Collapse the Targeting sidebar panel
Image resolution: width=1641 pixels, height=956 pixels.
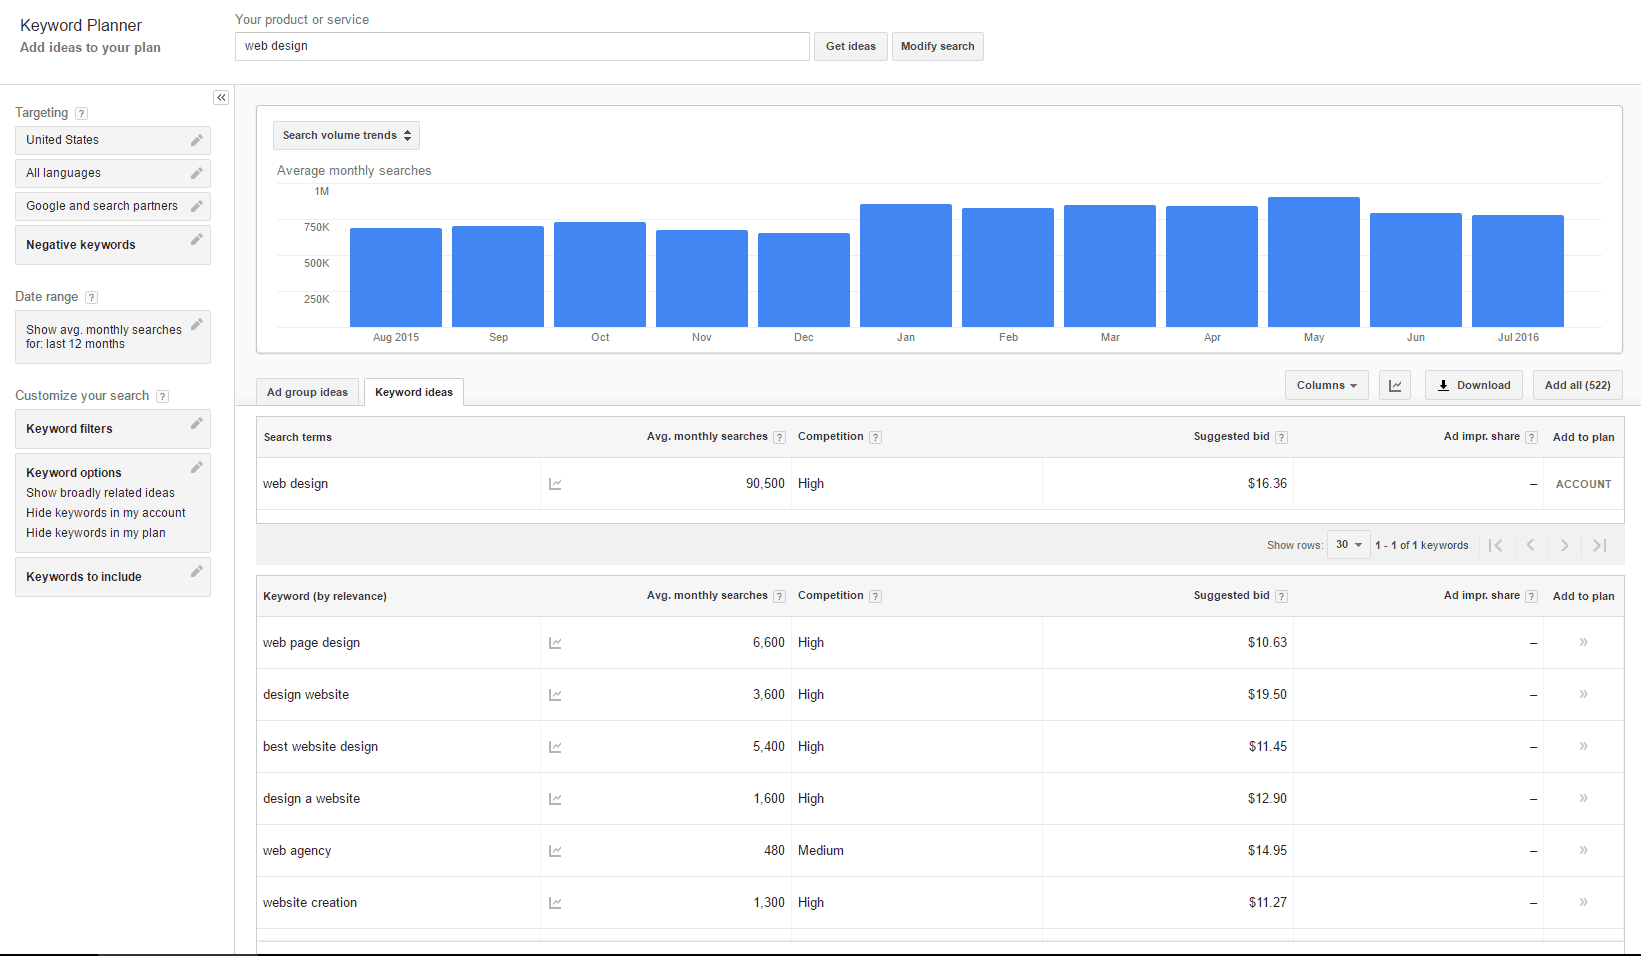point(221,97)
